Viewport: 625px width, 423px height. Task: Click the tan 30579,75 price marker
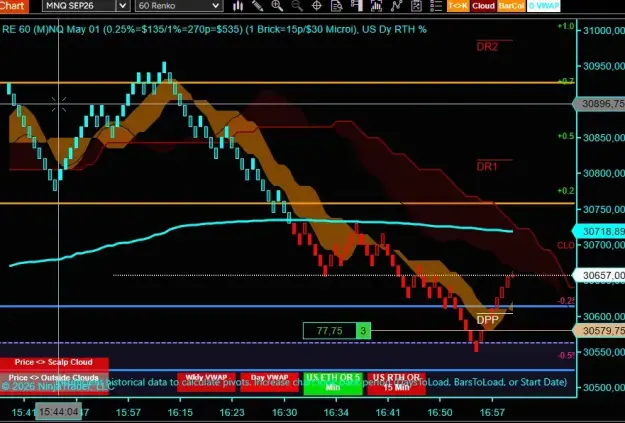click(x=599, y=331)
